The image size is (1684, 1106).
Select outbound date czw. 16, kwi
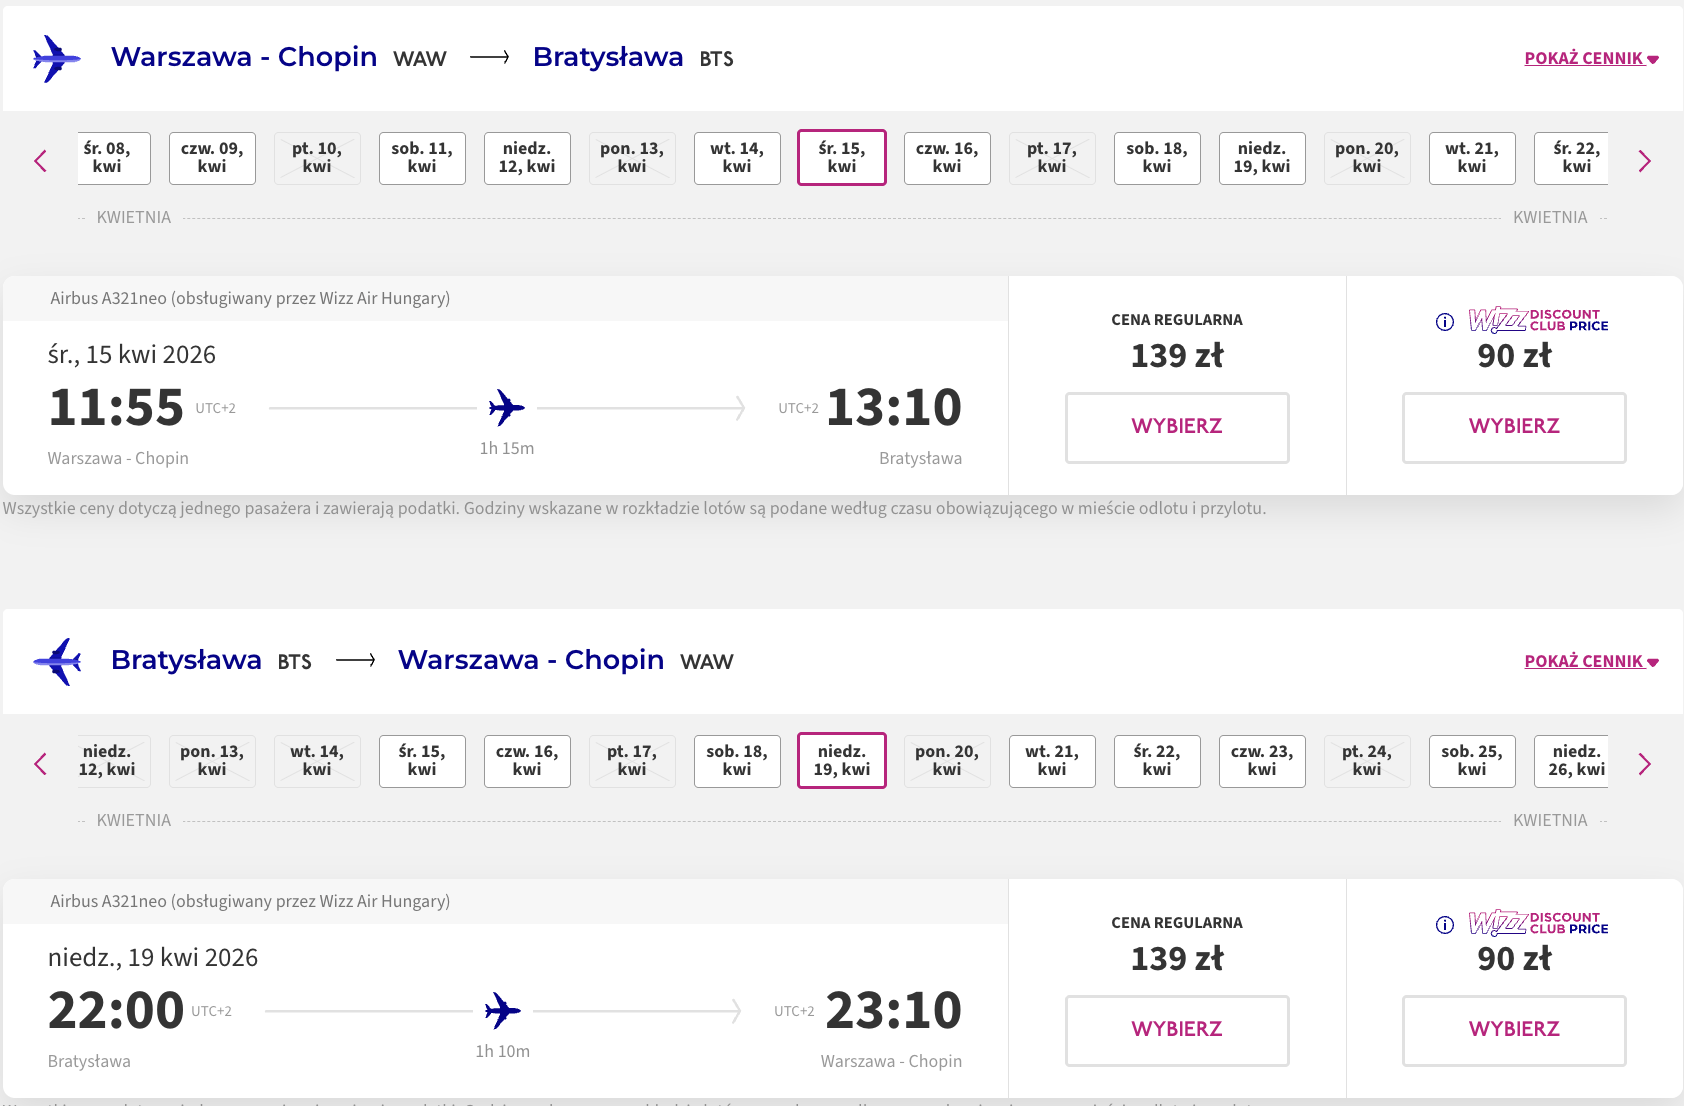pos(947,158)
